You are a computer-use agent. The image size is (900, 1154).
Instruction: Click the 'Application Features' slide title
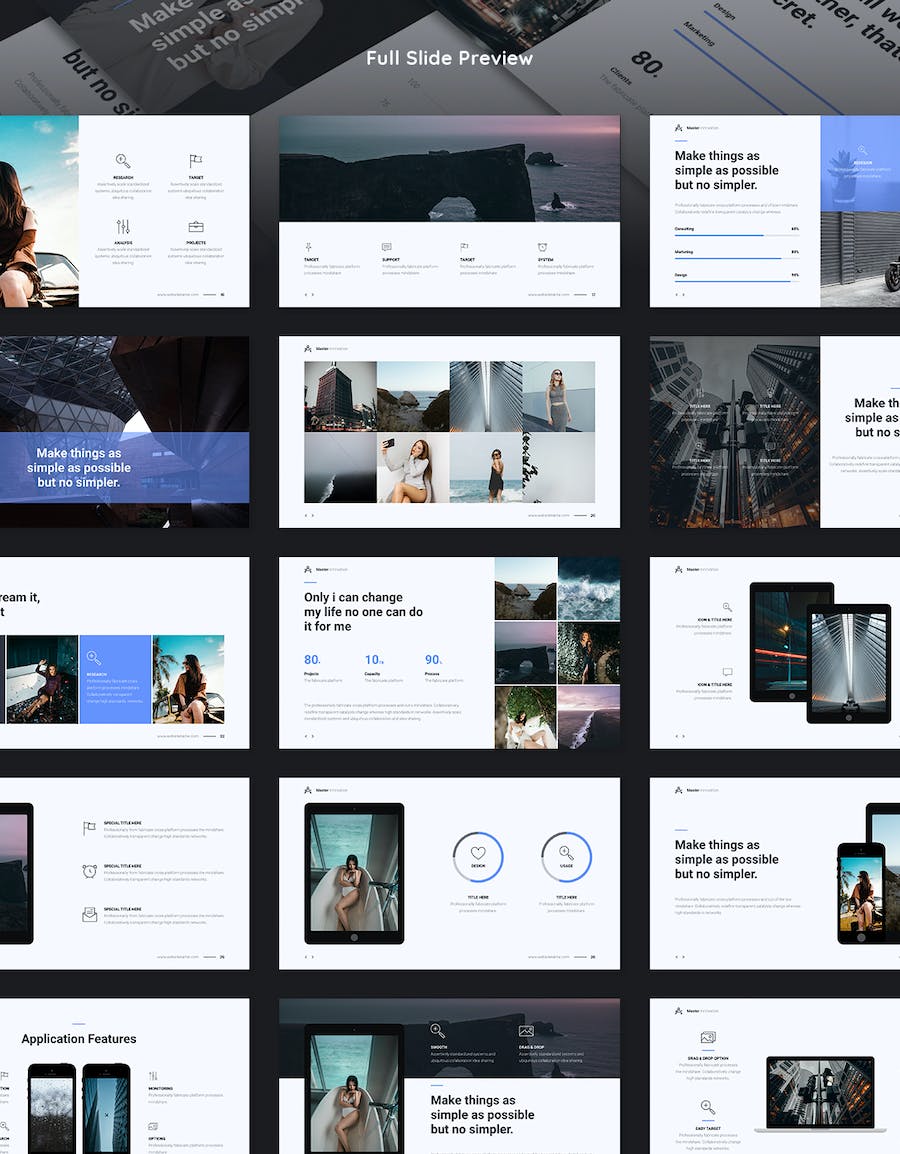tap(79, 1039)
